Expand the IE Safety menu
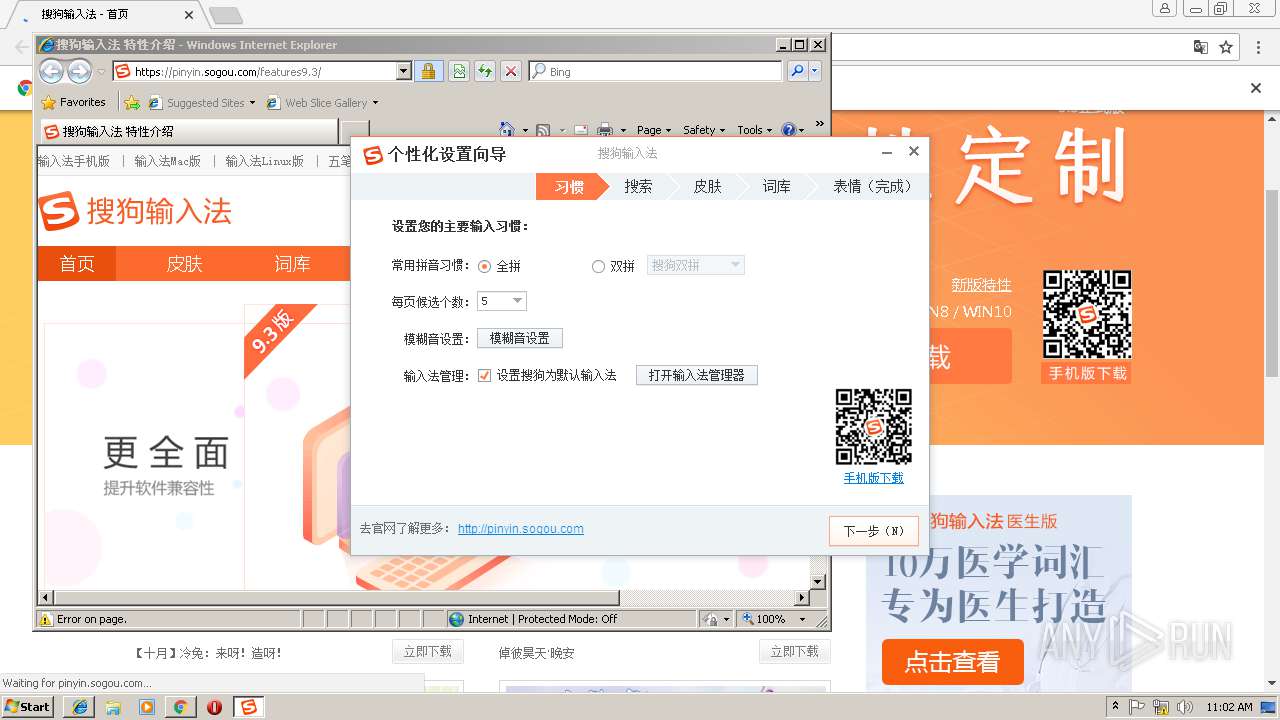Image resolution: width=1280 pixels, height=720 pixels. point(705,130)
